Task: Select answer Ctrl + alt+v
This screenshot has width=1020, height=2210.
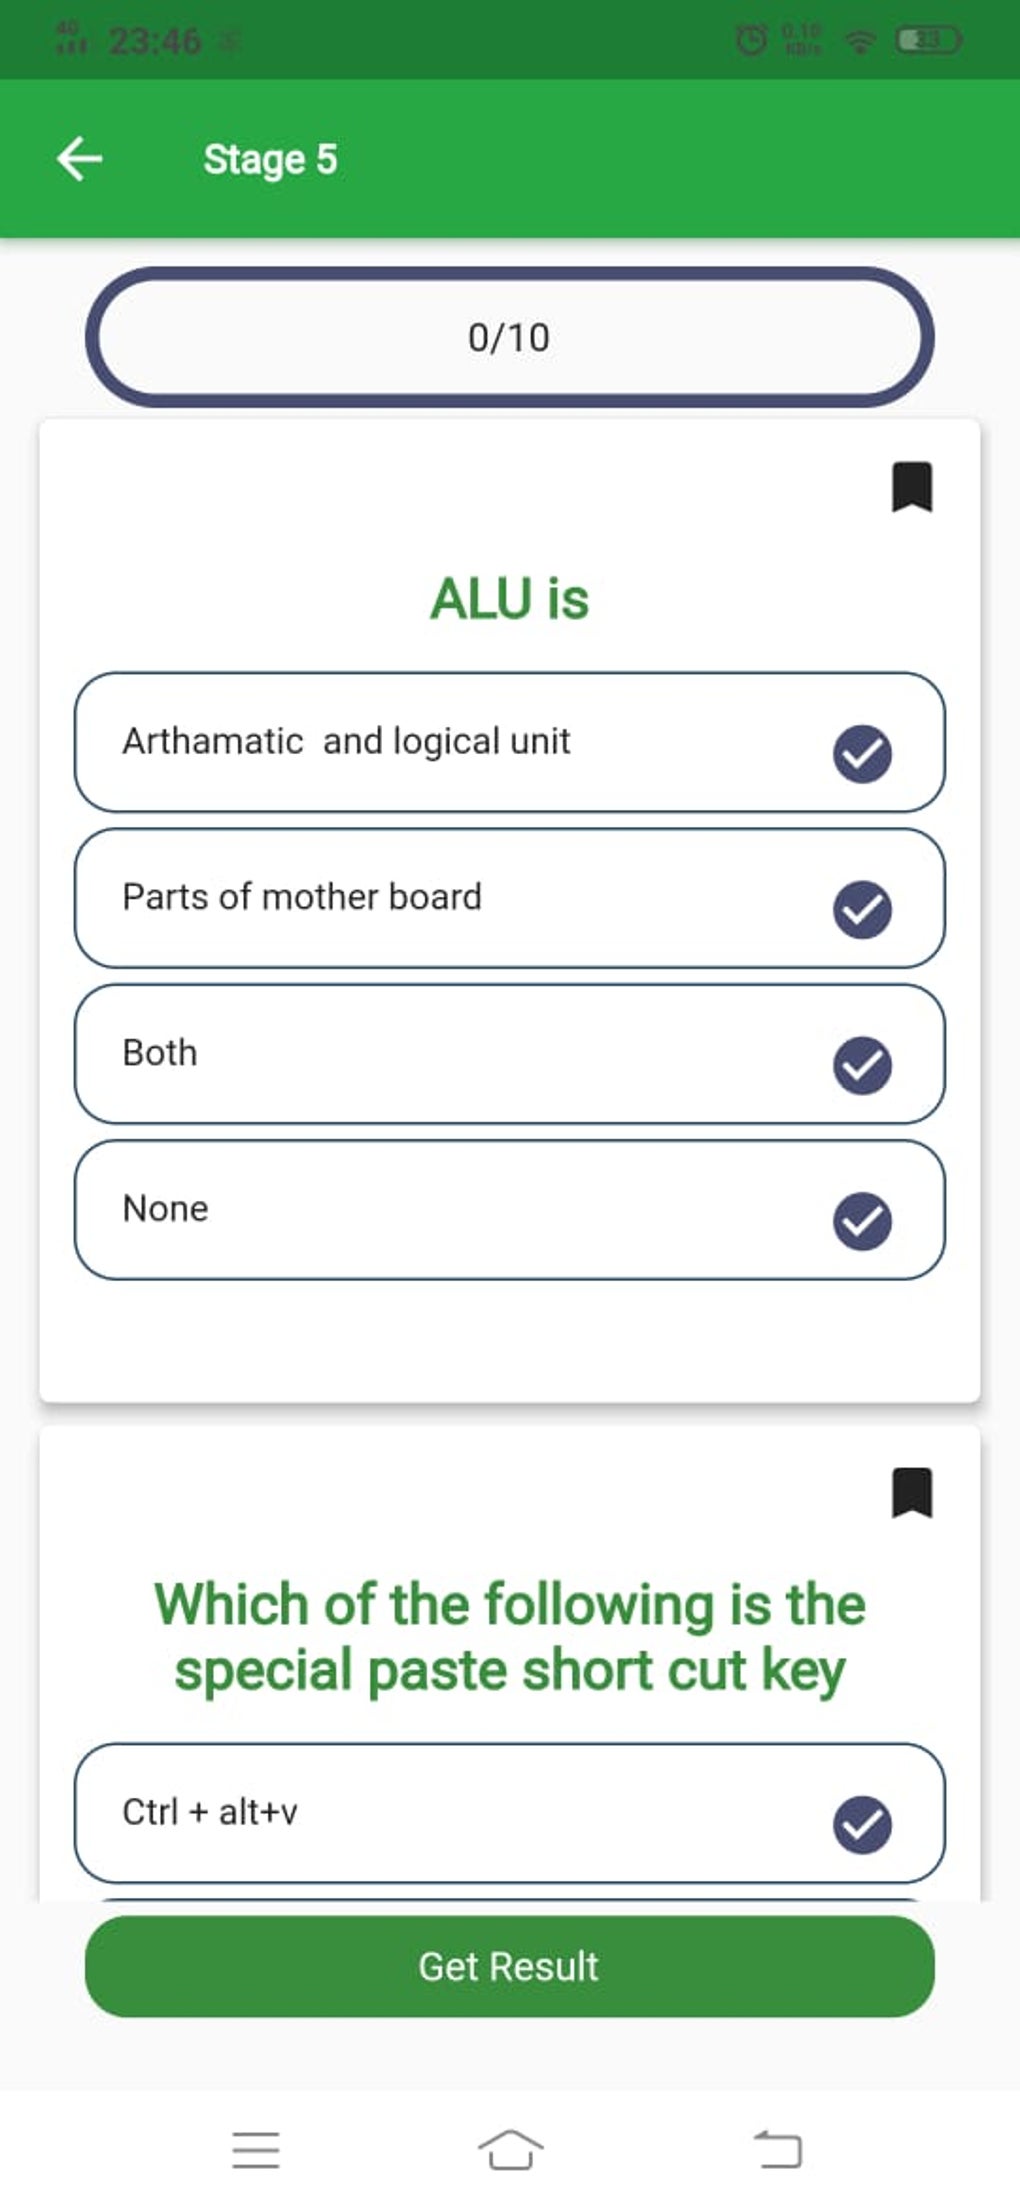Action: 510,1813
